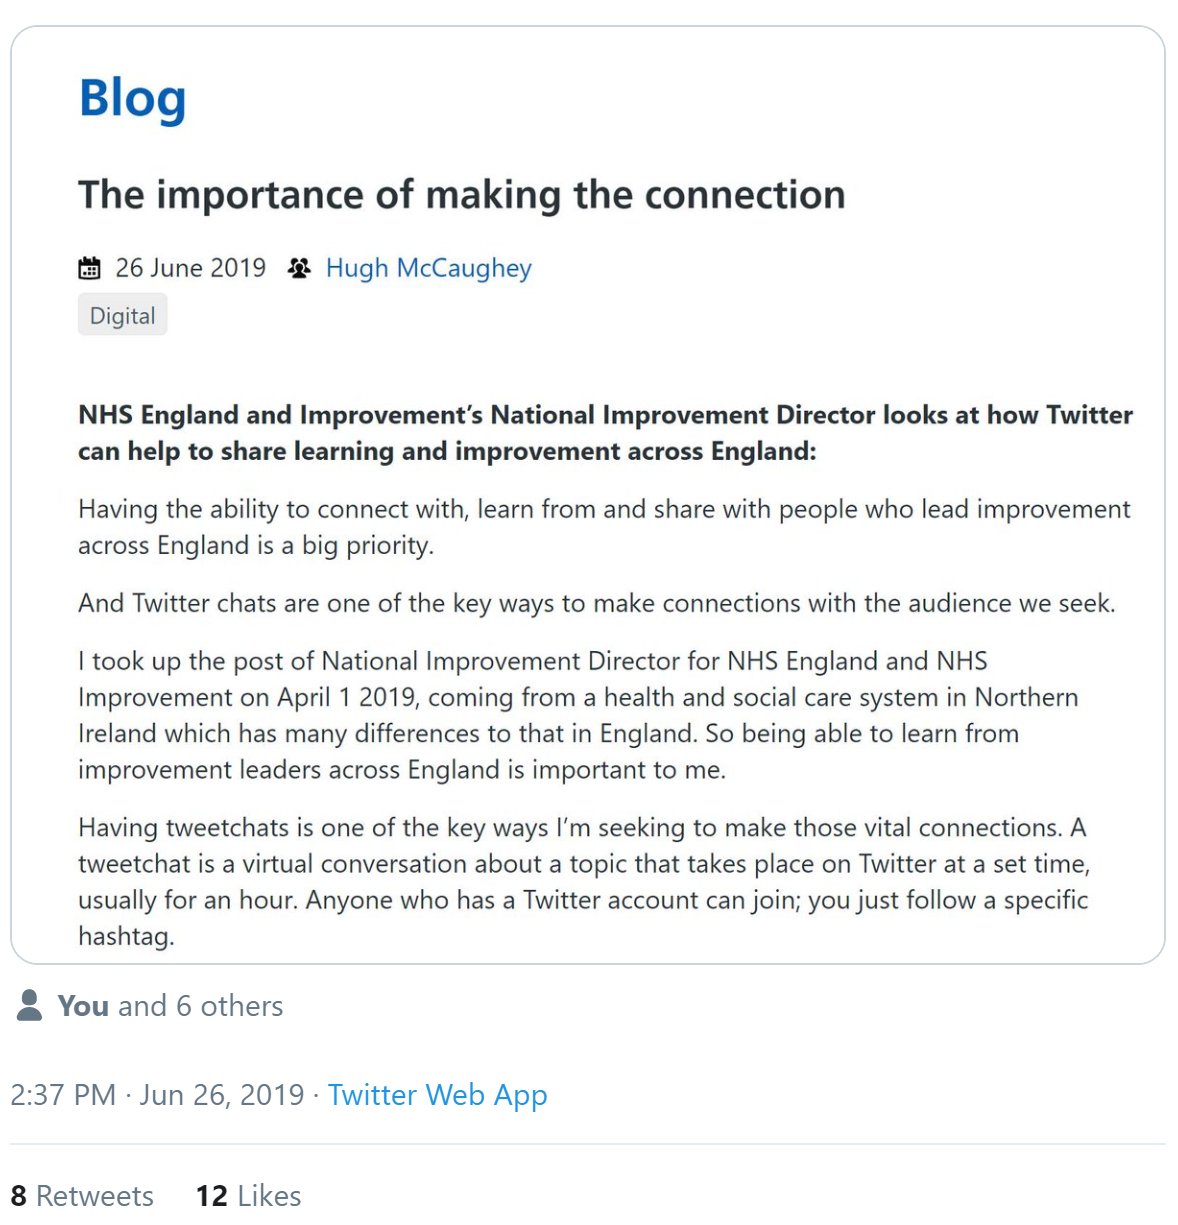
Task: Click the article title about making the connection
Action: 461,195
